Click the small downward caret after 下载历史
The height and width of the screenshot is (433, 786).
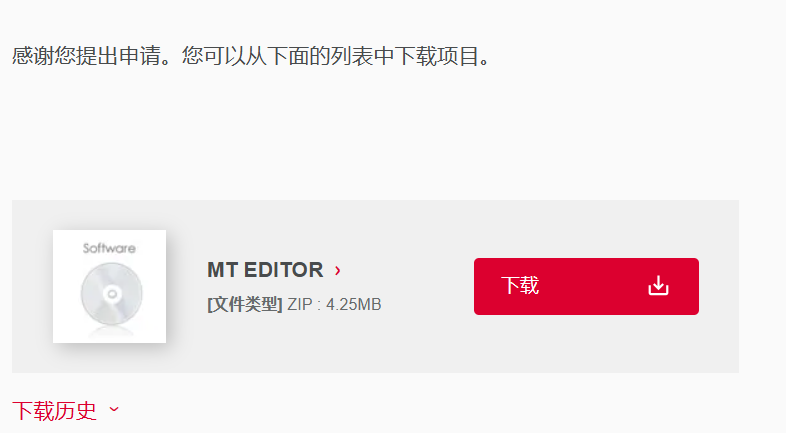(x=114, y=409)
